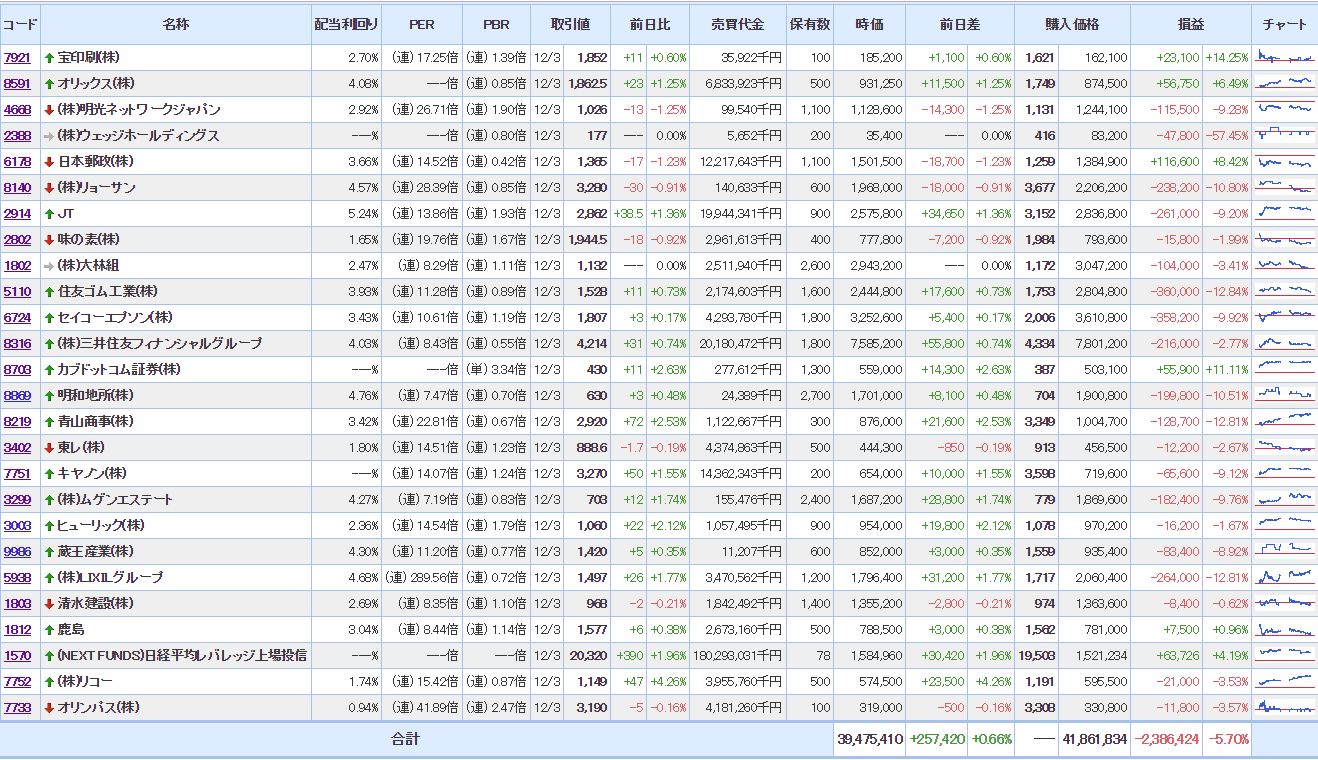Click the up arrow icon beside JT
Viewport: 1318px width, 760px height.
tap(49, 213)
